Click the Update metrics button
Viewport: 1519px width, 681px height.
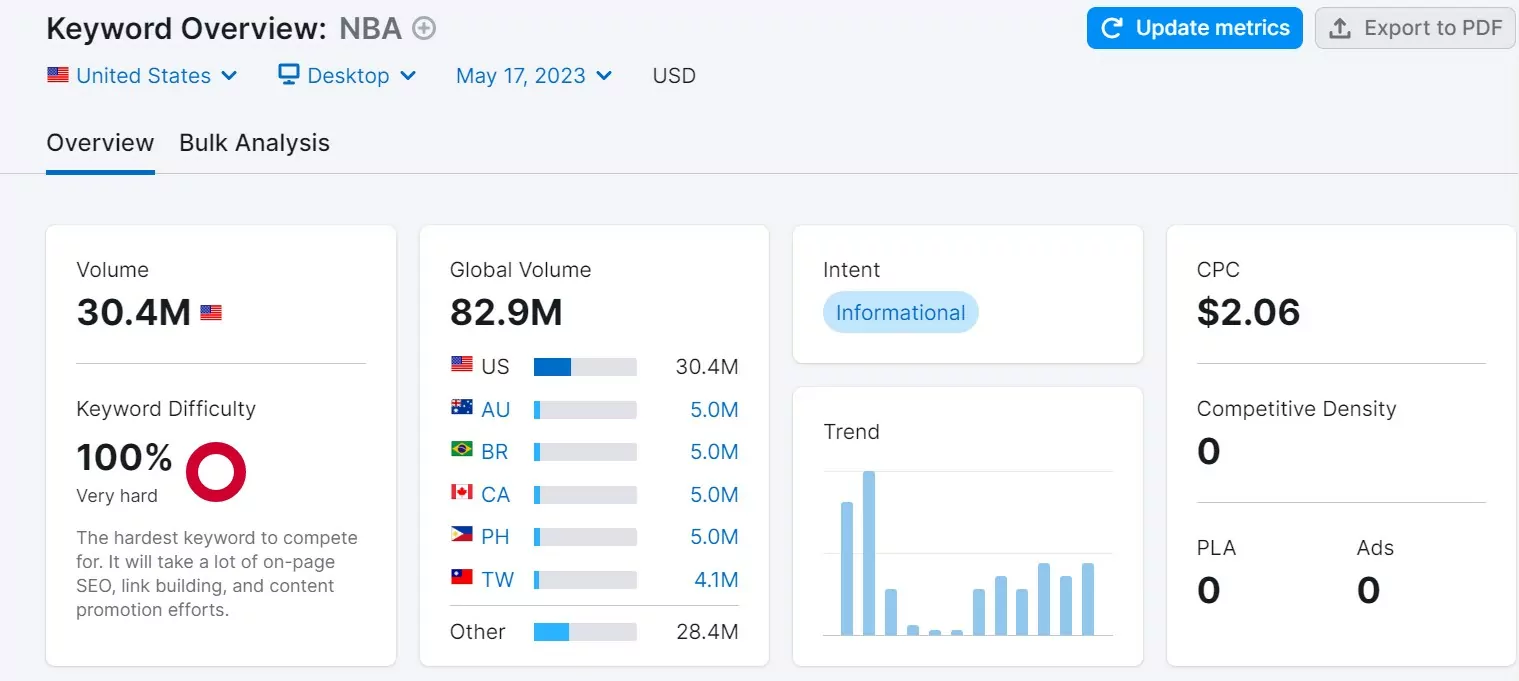click(x=1194, y=28)
